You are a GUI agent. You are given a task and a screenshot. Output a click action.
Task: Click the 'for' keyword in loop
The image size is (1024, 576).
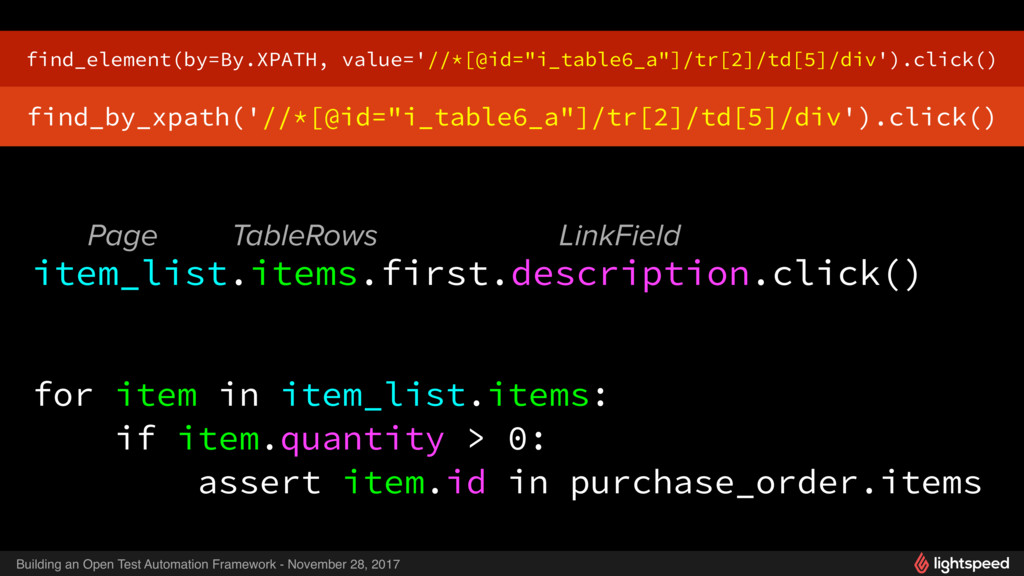[63, 395]
